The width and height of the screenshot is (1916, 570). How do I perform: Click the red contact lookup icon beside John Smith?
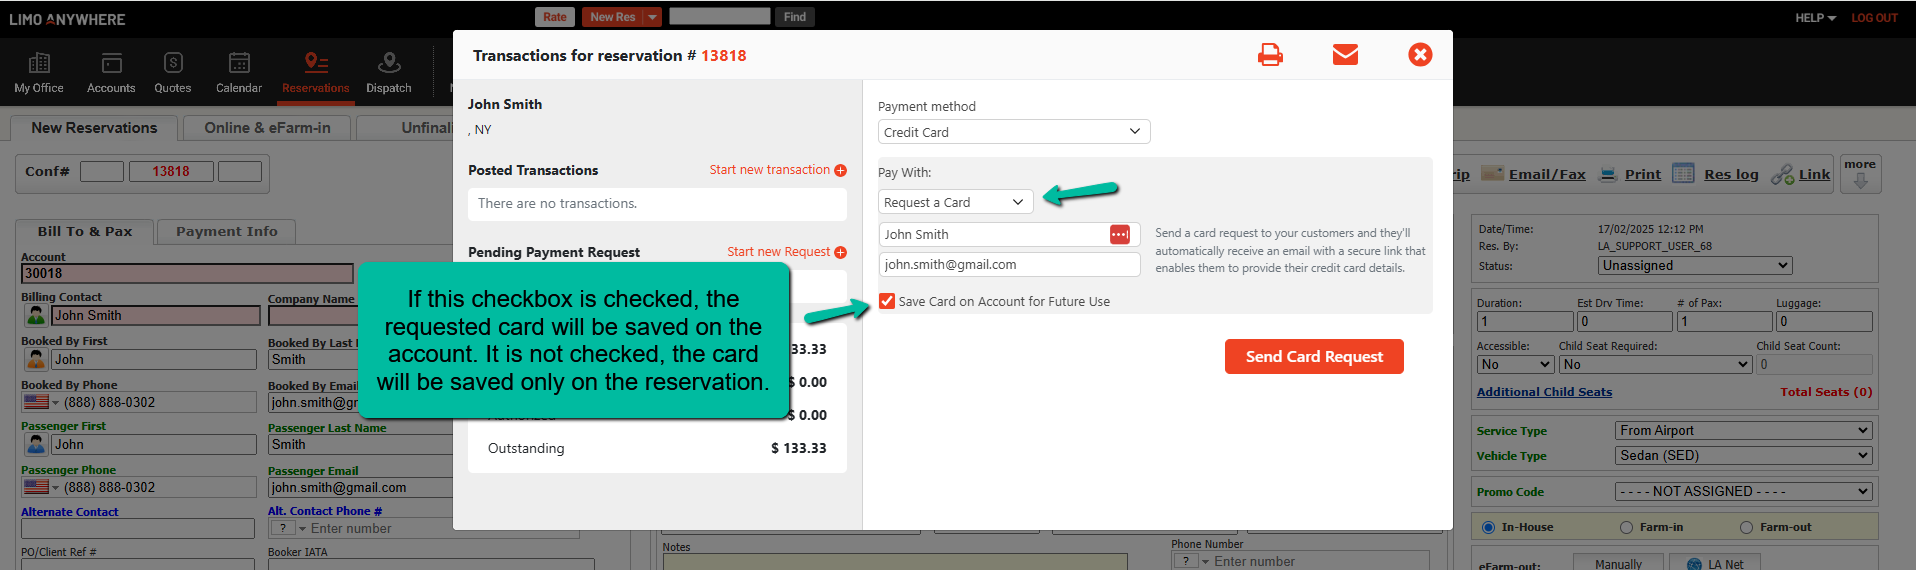tap(1119, 234)
